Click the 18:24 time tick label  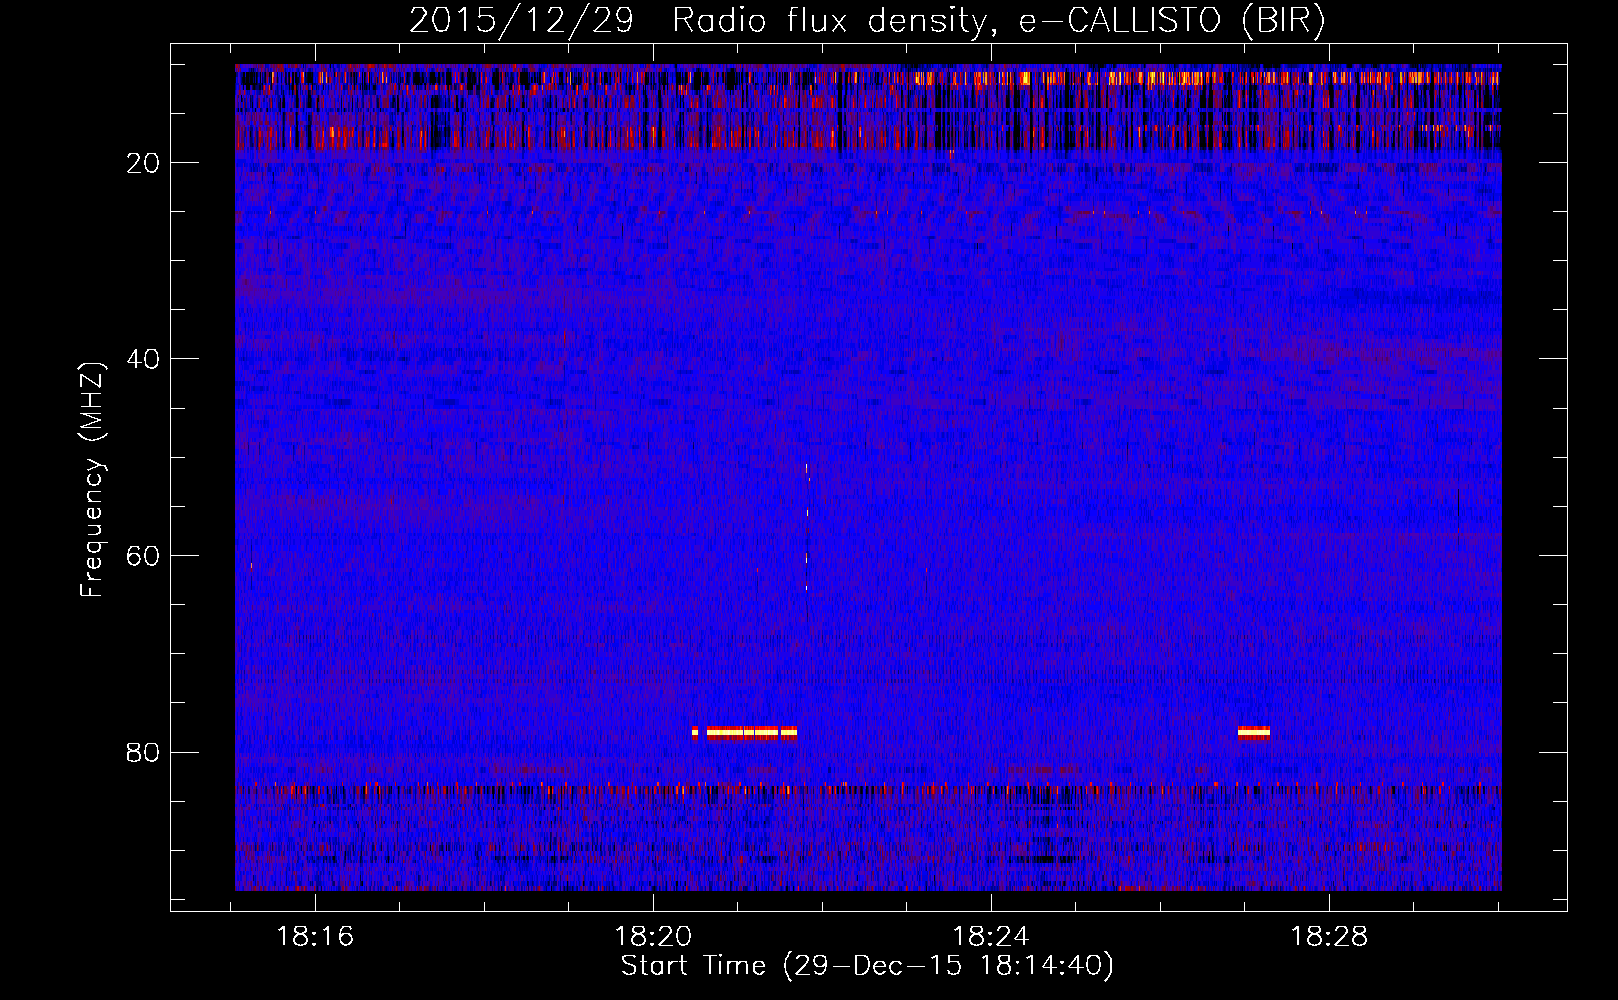(x=991, y=937)
